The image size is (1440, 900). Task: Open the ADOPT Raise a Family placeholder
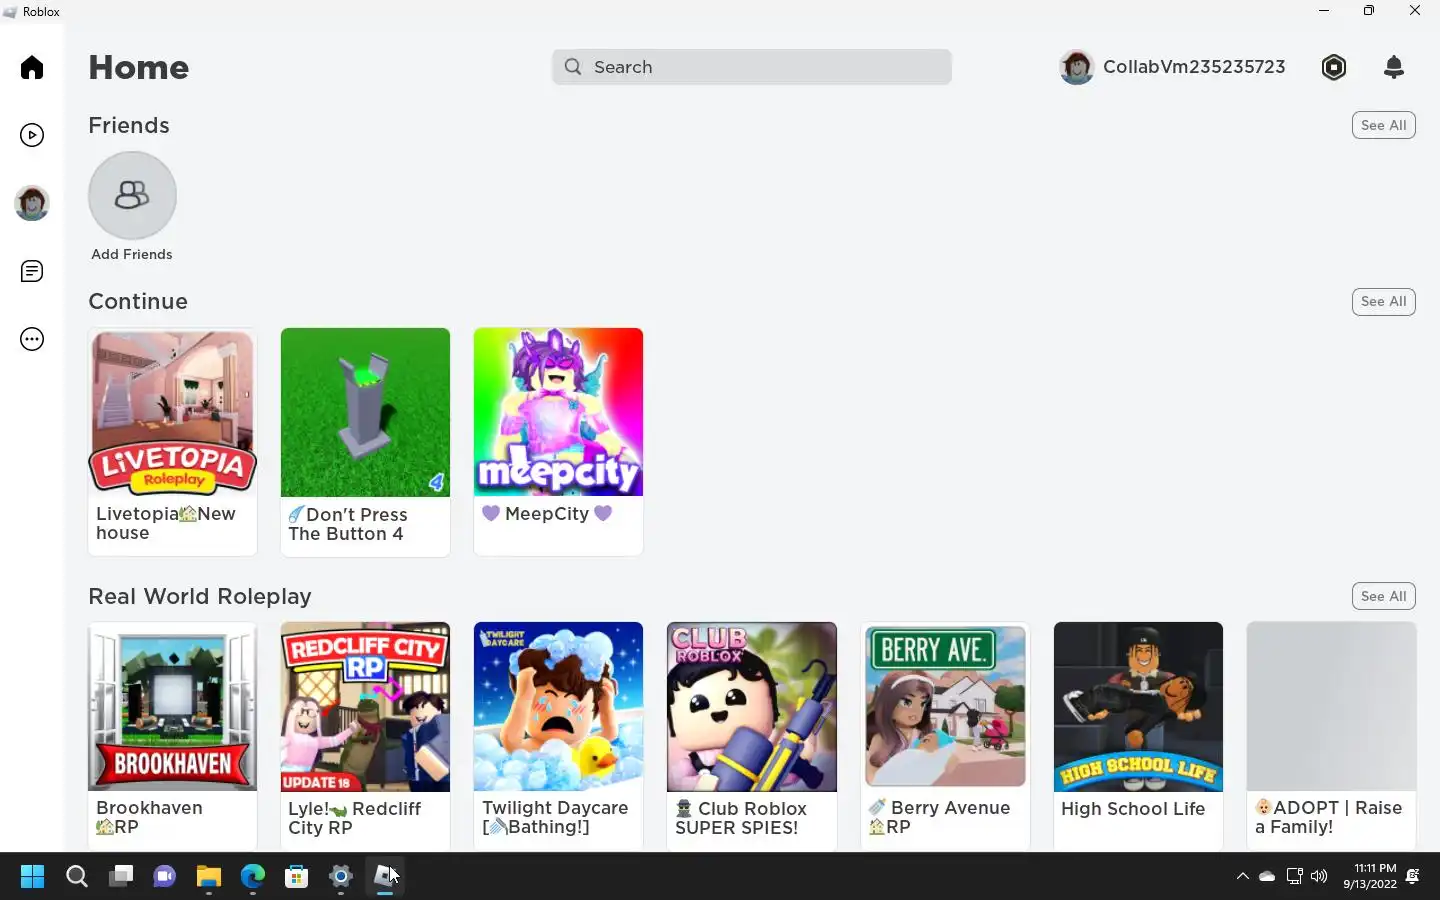(1331, 706)
